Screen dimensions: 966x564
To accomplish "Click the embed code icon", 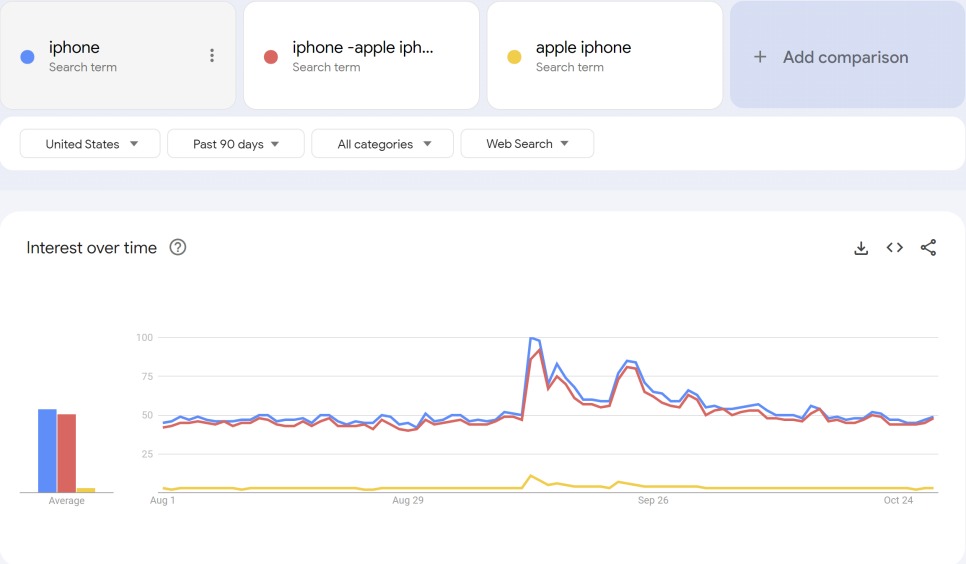I will click(x=894, y=248).
